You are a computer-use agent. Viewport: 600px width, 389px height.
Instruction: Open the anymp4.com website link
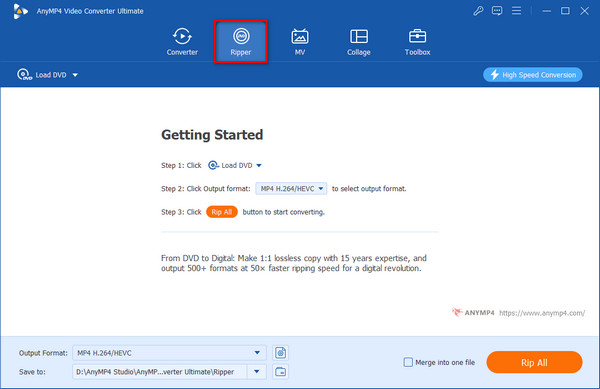click(x=542, y=313)
